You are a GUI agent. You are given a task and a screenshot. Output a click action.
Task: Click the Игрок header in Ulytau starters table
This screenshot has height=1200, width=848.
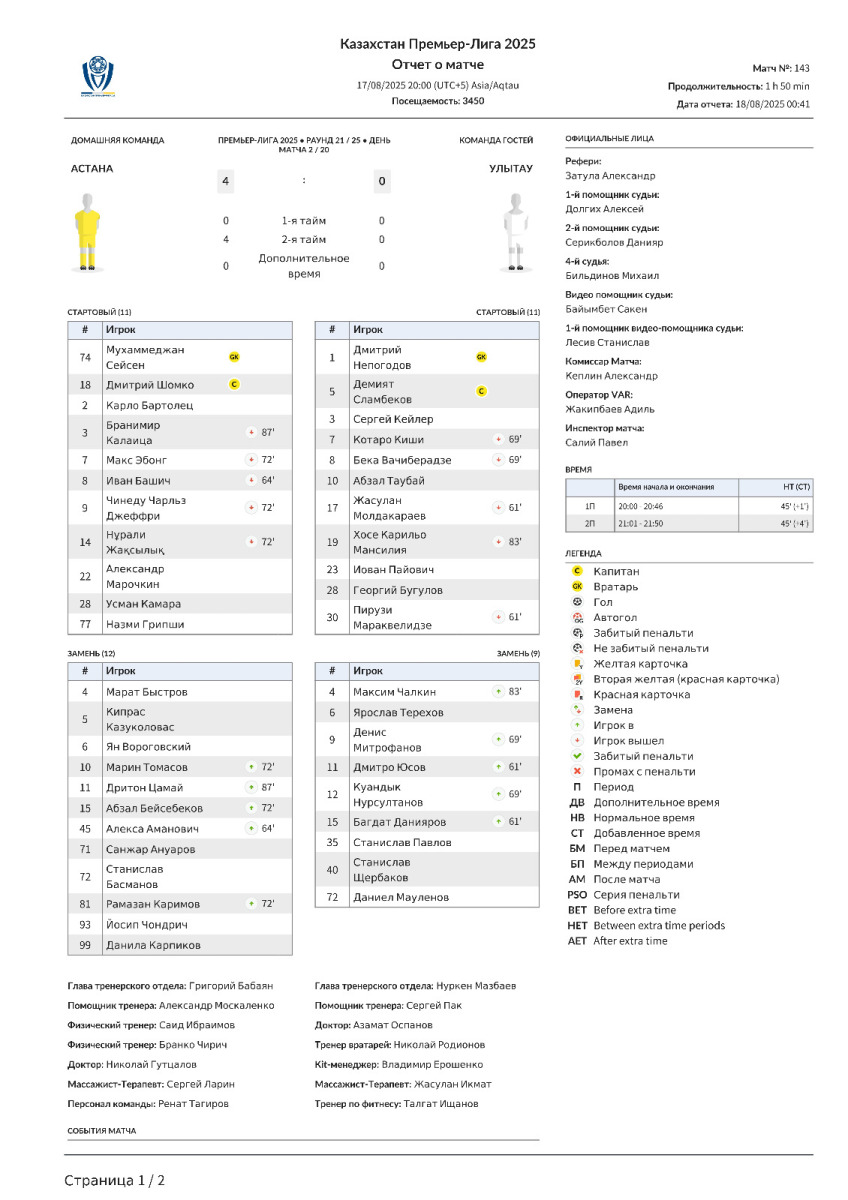click(x=367, y=329)
